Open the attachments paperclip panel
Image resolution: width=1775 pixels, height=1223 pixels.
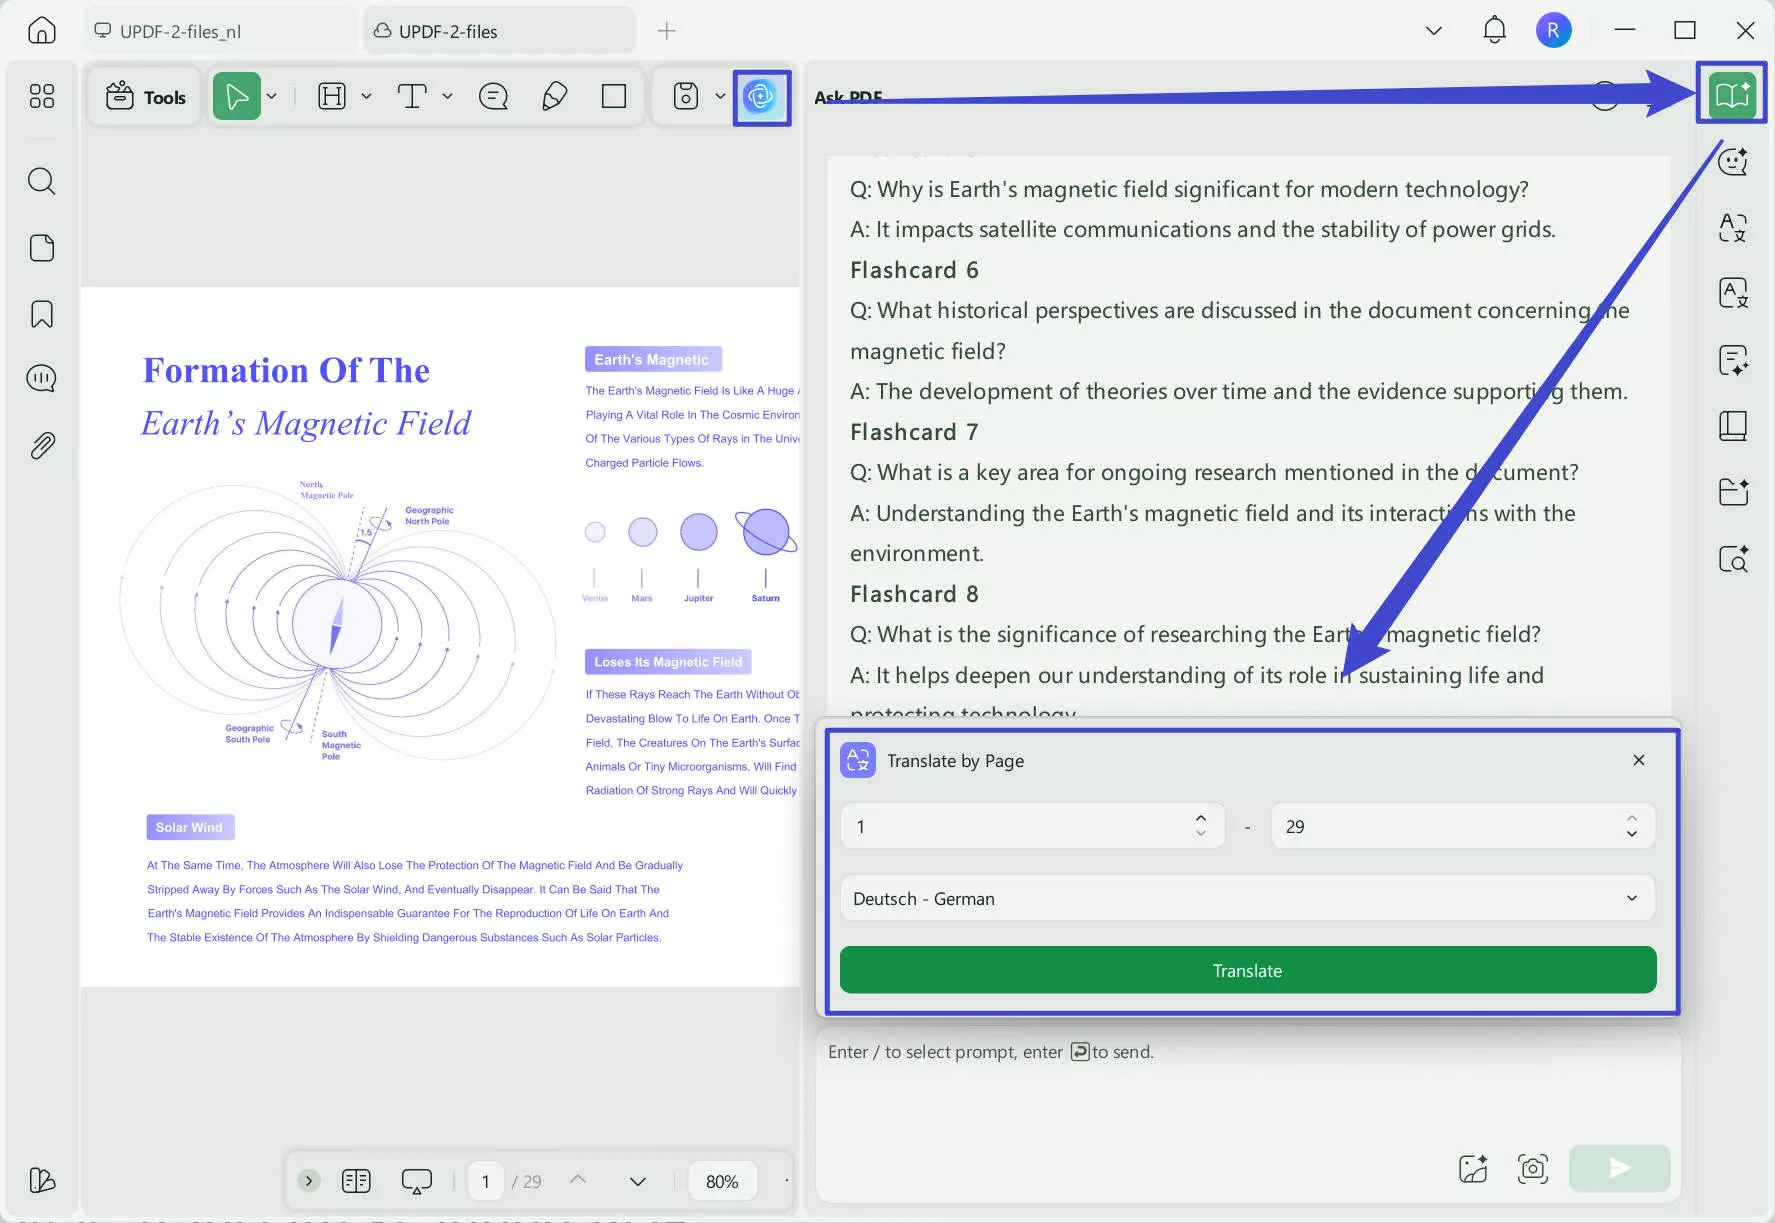41,445
